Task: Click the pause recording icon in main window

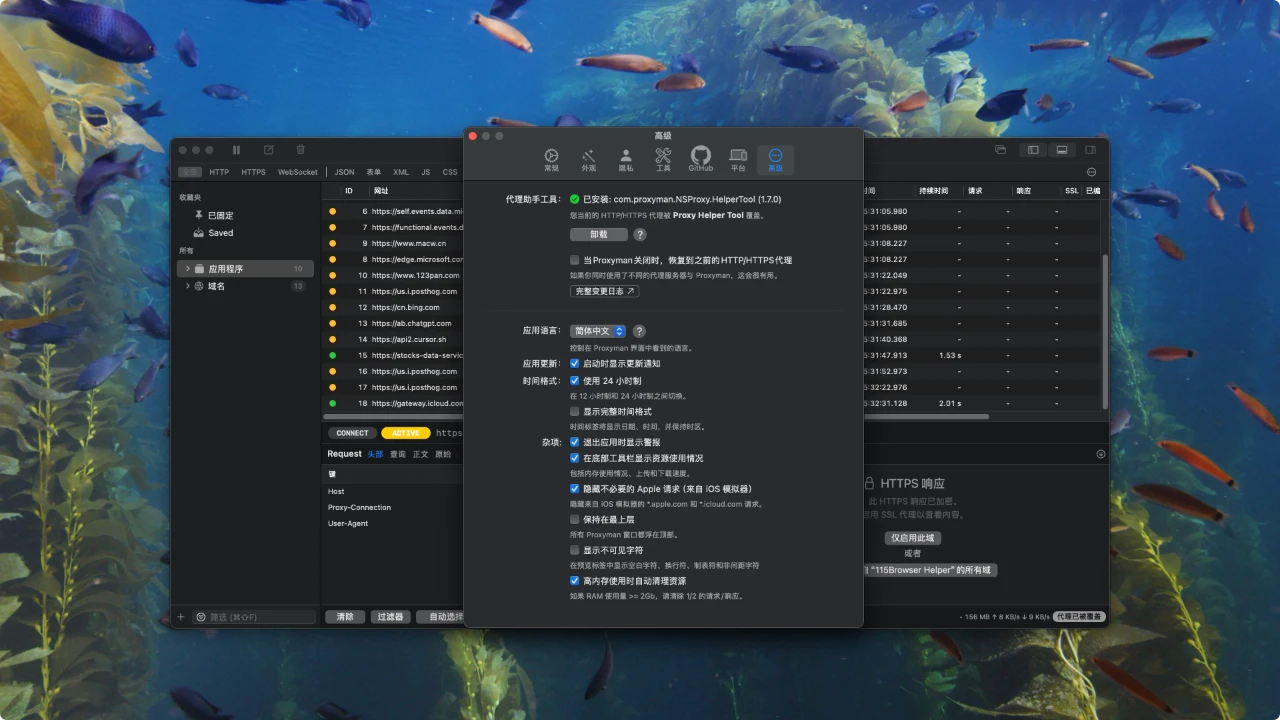Action: [x=237, y=150]
